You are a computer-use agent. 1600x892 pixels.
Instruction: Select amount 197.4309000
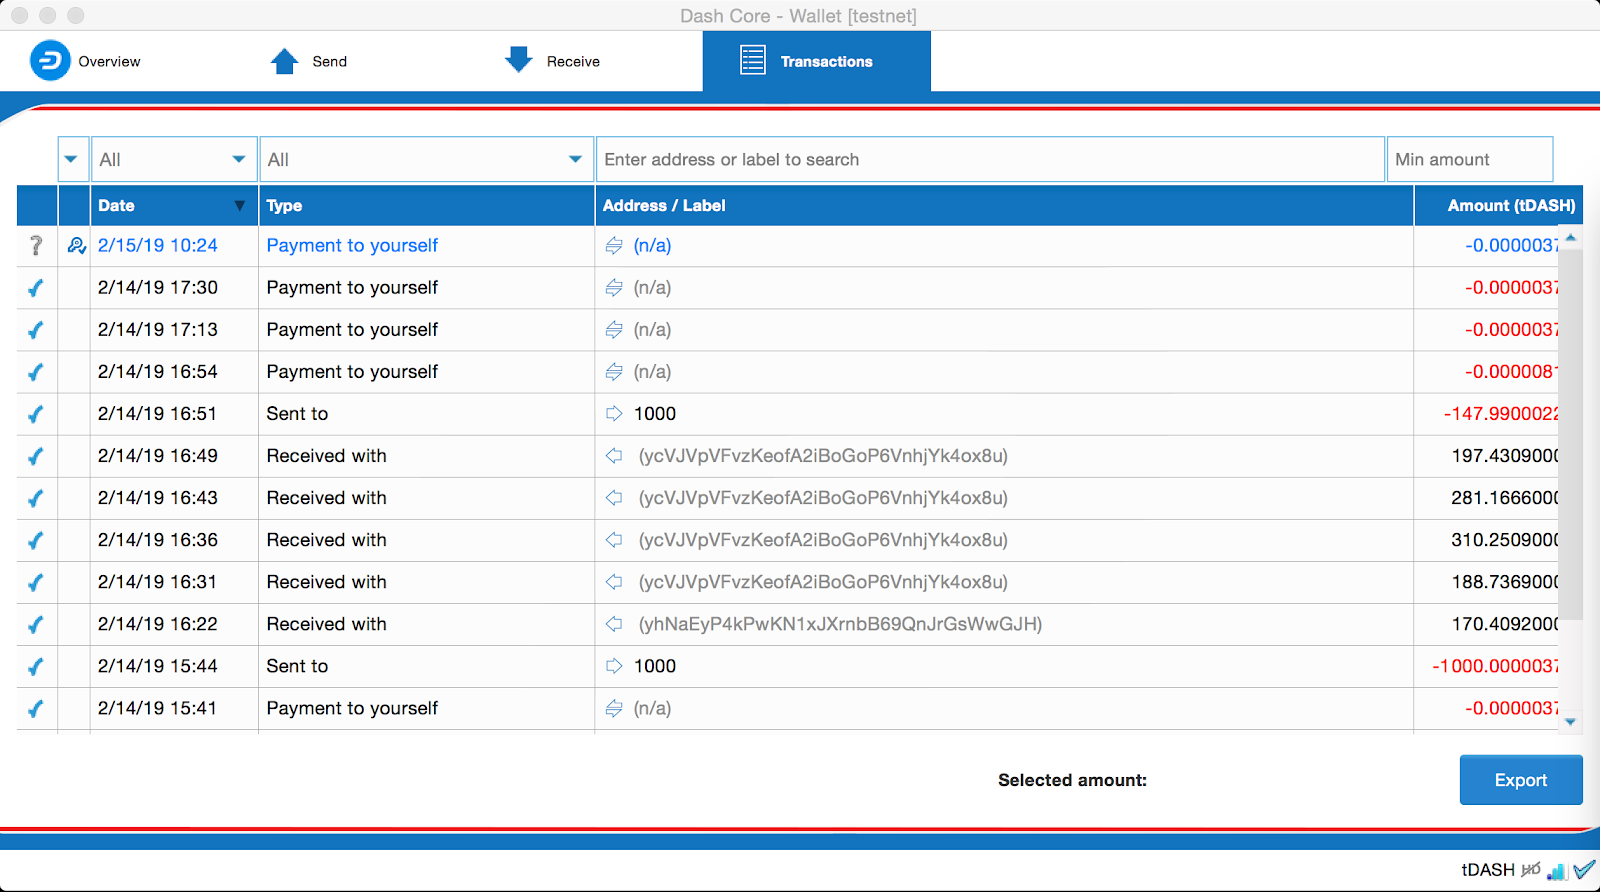1505,455
